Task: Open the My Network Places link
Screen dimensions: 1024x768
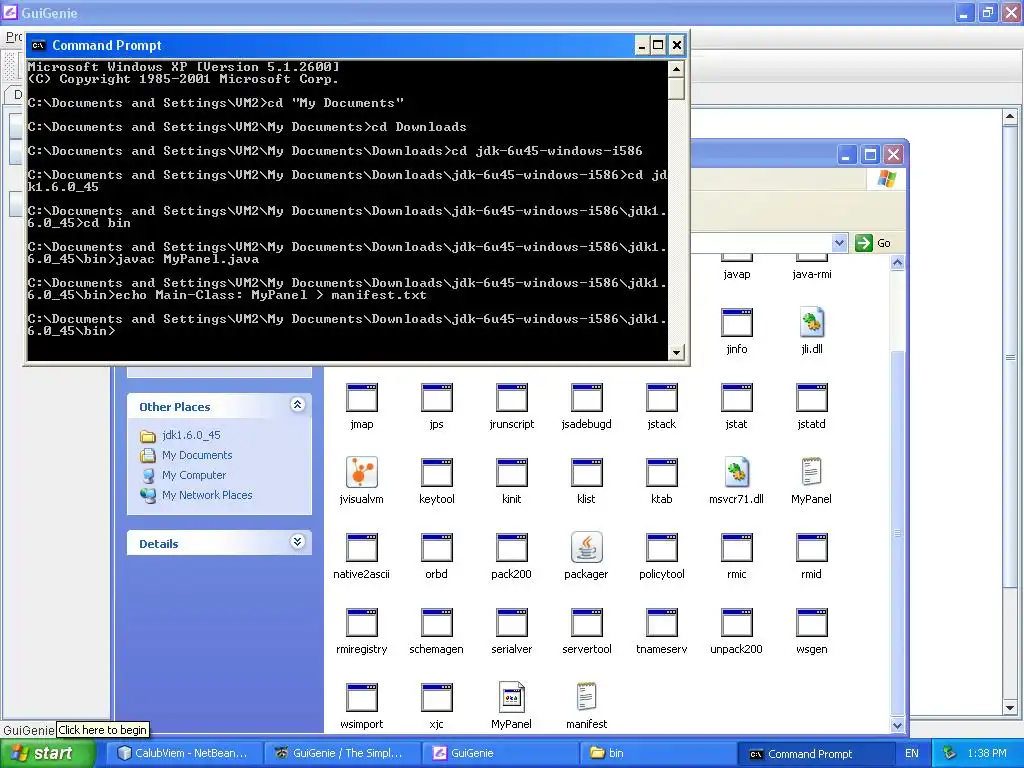Action: [207, 495]
